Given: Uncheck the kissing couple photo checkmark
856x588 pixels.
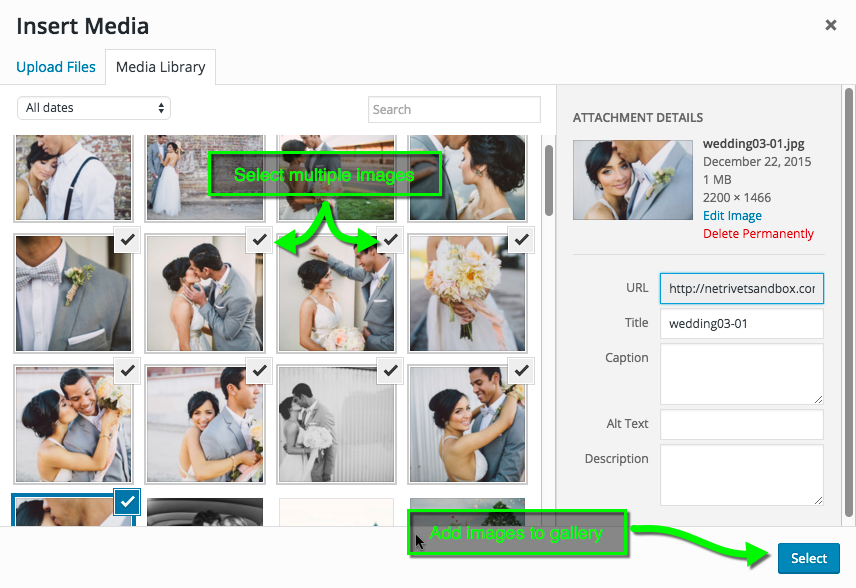Looking at the screenshot, I should tap(259, 240).
